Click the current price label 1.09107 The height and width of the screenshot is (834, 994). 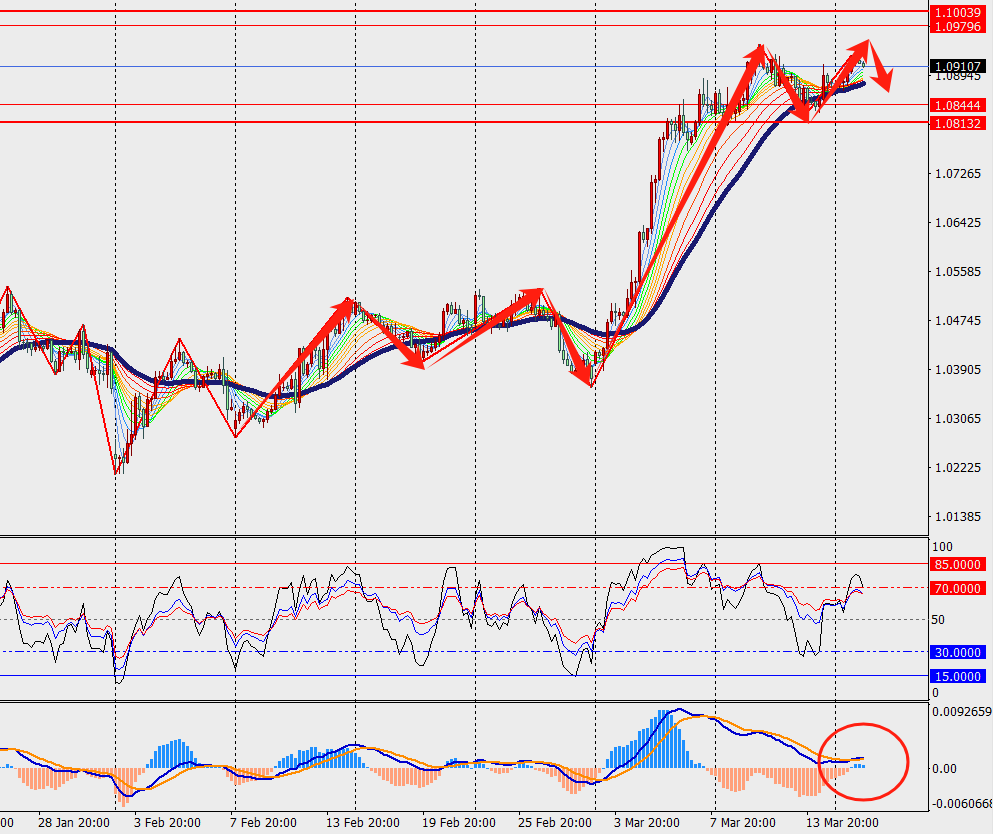click(958, 67)
